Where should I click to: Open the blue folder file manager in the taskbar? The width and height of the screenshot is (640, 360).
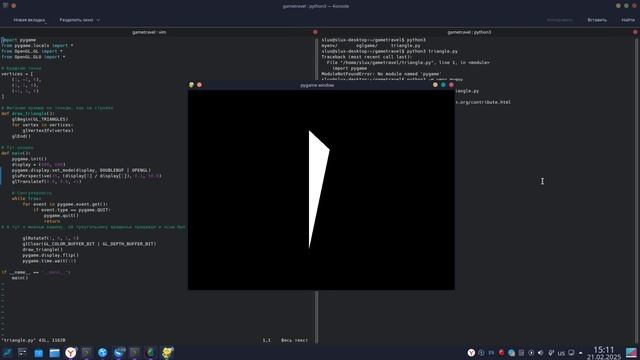(54, 353)
